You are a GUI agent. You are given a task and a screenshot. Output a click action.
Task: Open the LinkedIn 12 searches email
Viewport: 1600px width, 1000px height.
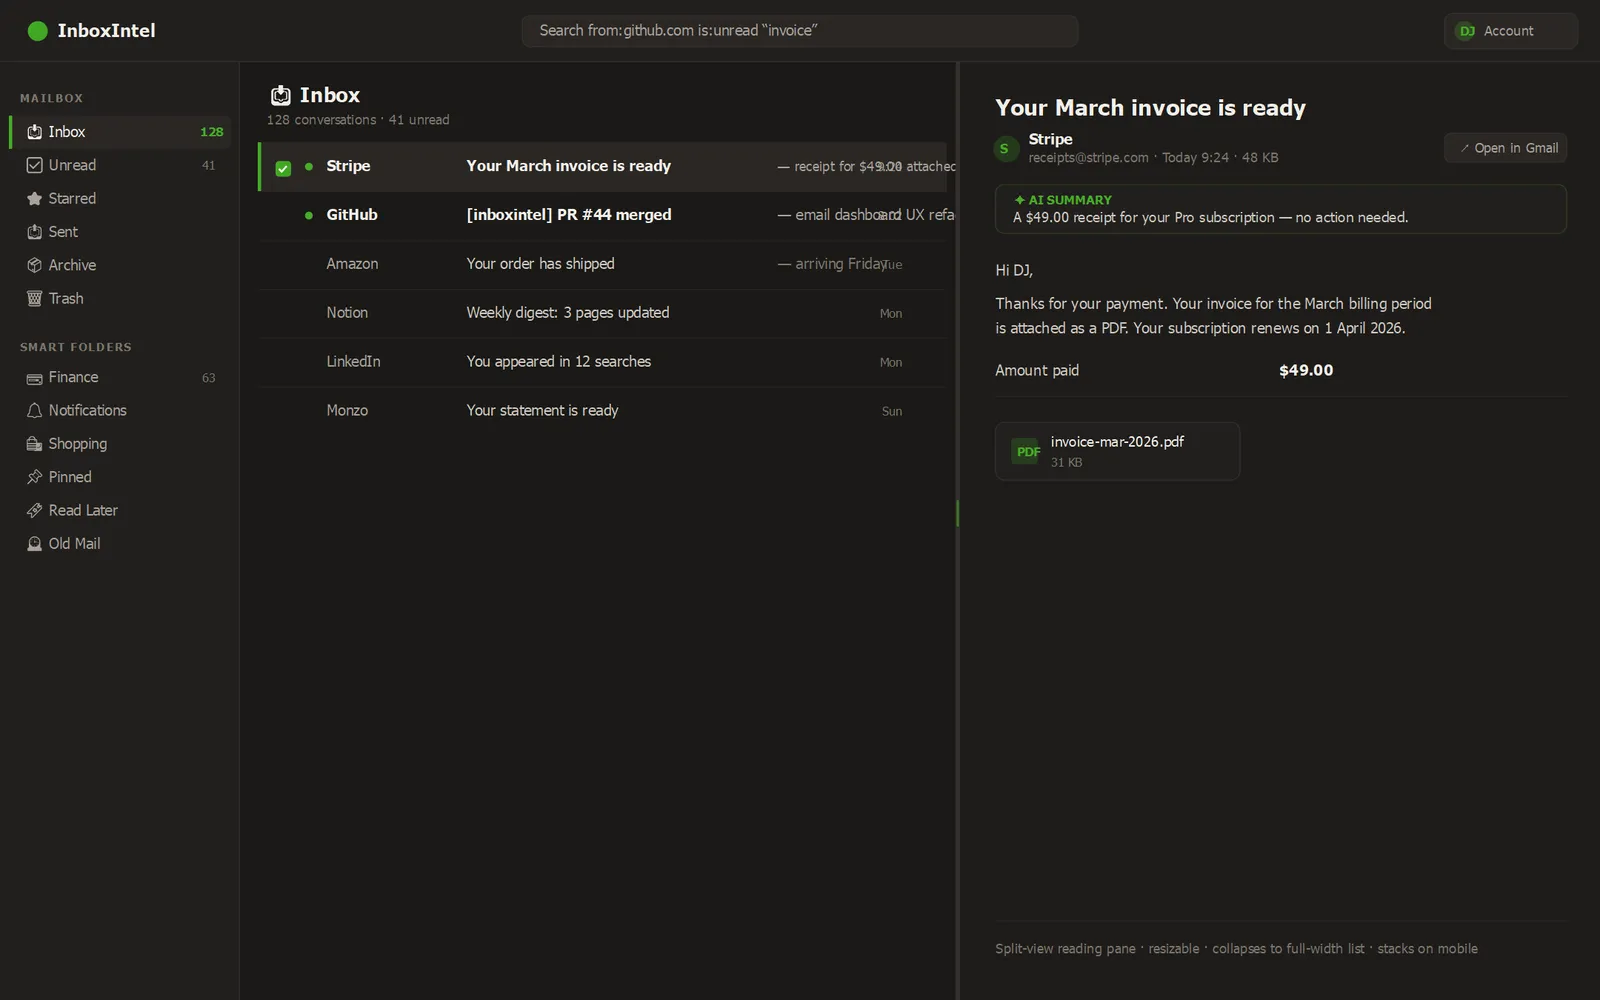(x=602, y=362)
